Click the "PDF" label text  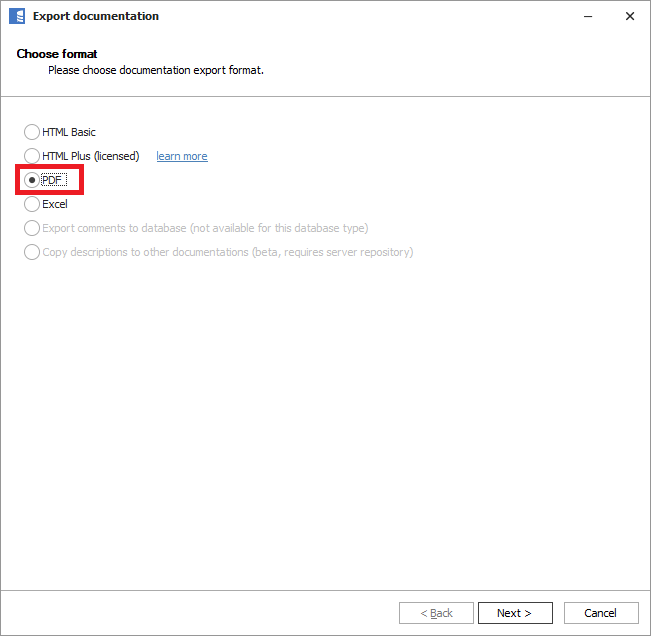point(52,180)
